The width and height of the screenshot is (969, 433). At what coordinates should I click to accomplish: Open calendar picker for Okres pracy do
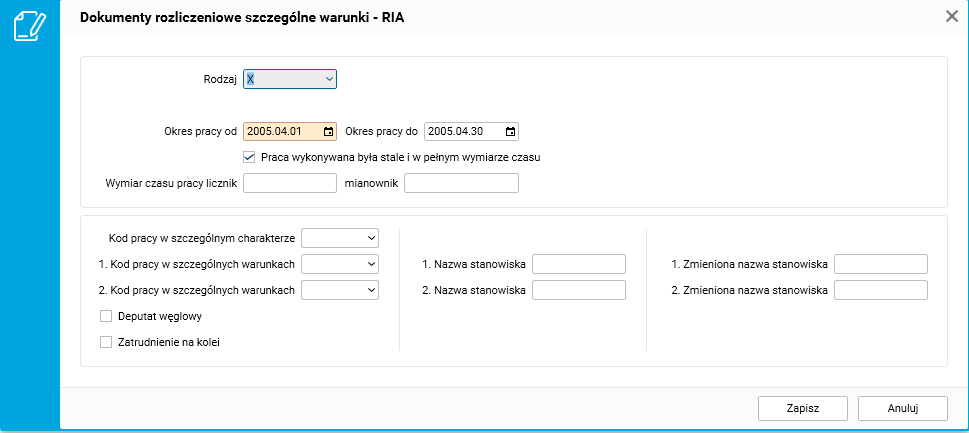tap(510, 131)
